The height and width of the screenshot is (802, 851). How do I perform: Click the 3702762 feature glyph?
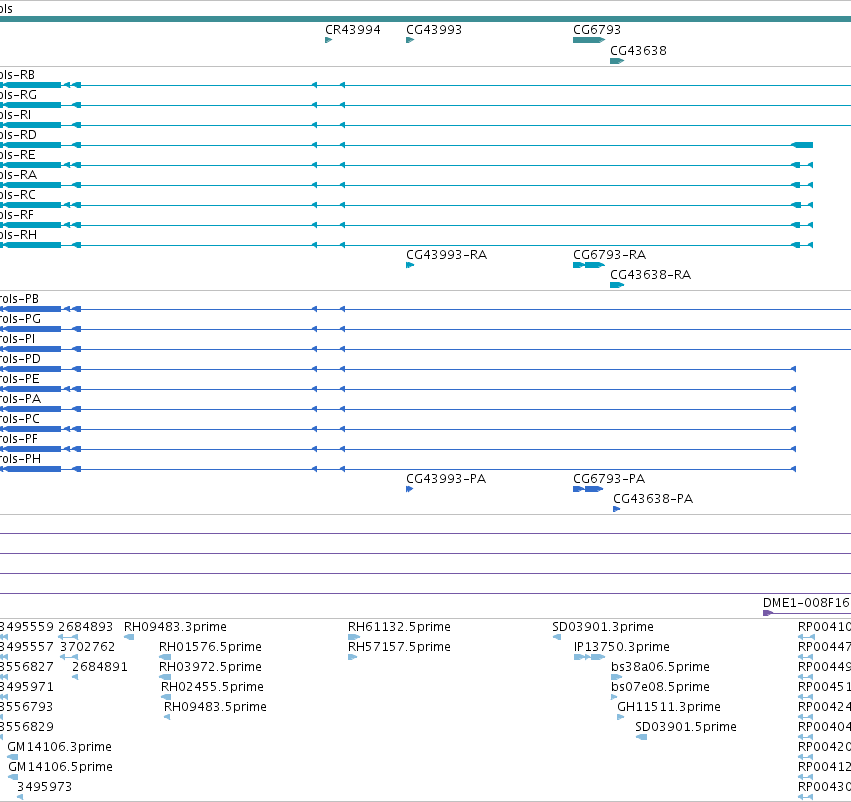(x=69, y=657)
